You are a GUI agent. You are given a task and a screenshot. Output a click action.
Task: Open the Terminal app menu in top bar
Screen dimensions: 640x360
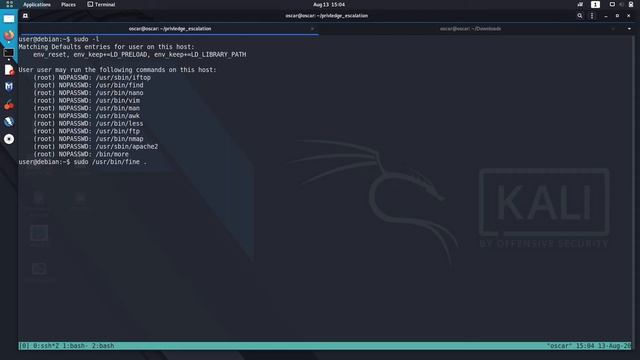[101, 4]
